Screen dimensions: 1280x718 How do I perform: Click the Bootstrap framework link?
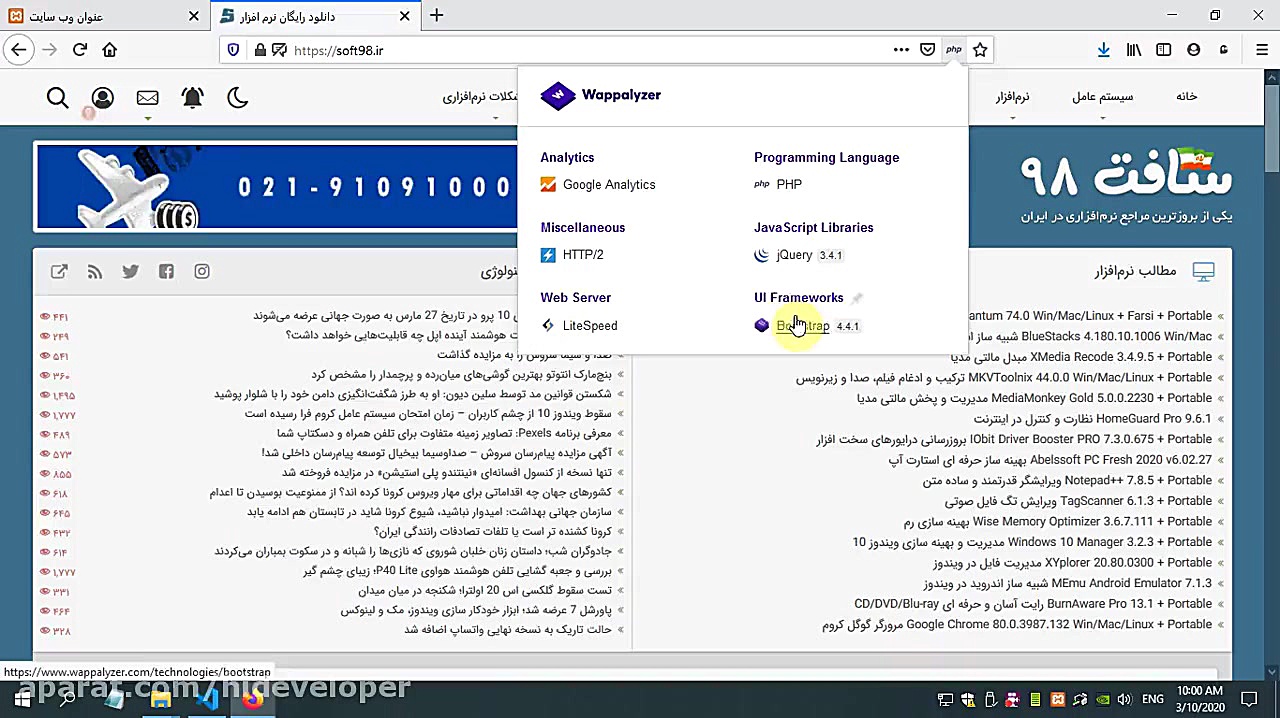click(x=803, y=326)
